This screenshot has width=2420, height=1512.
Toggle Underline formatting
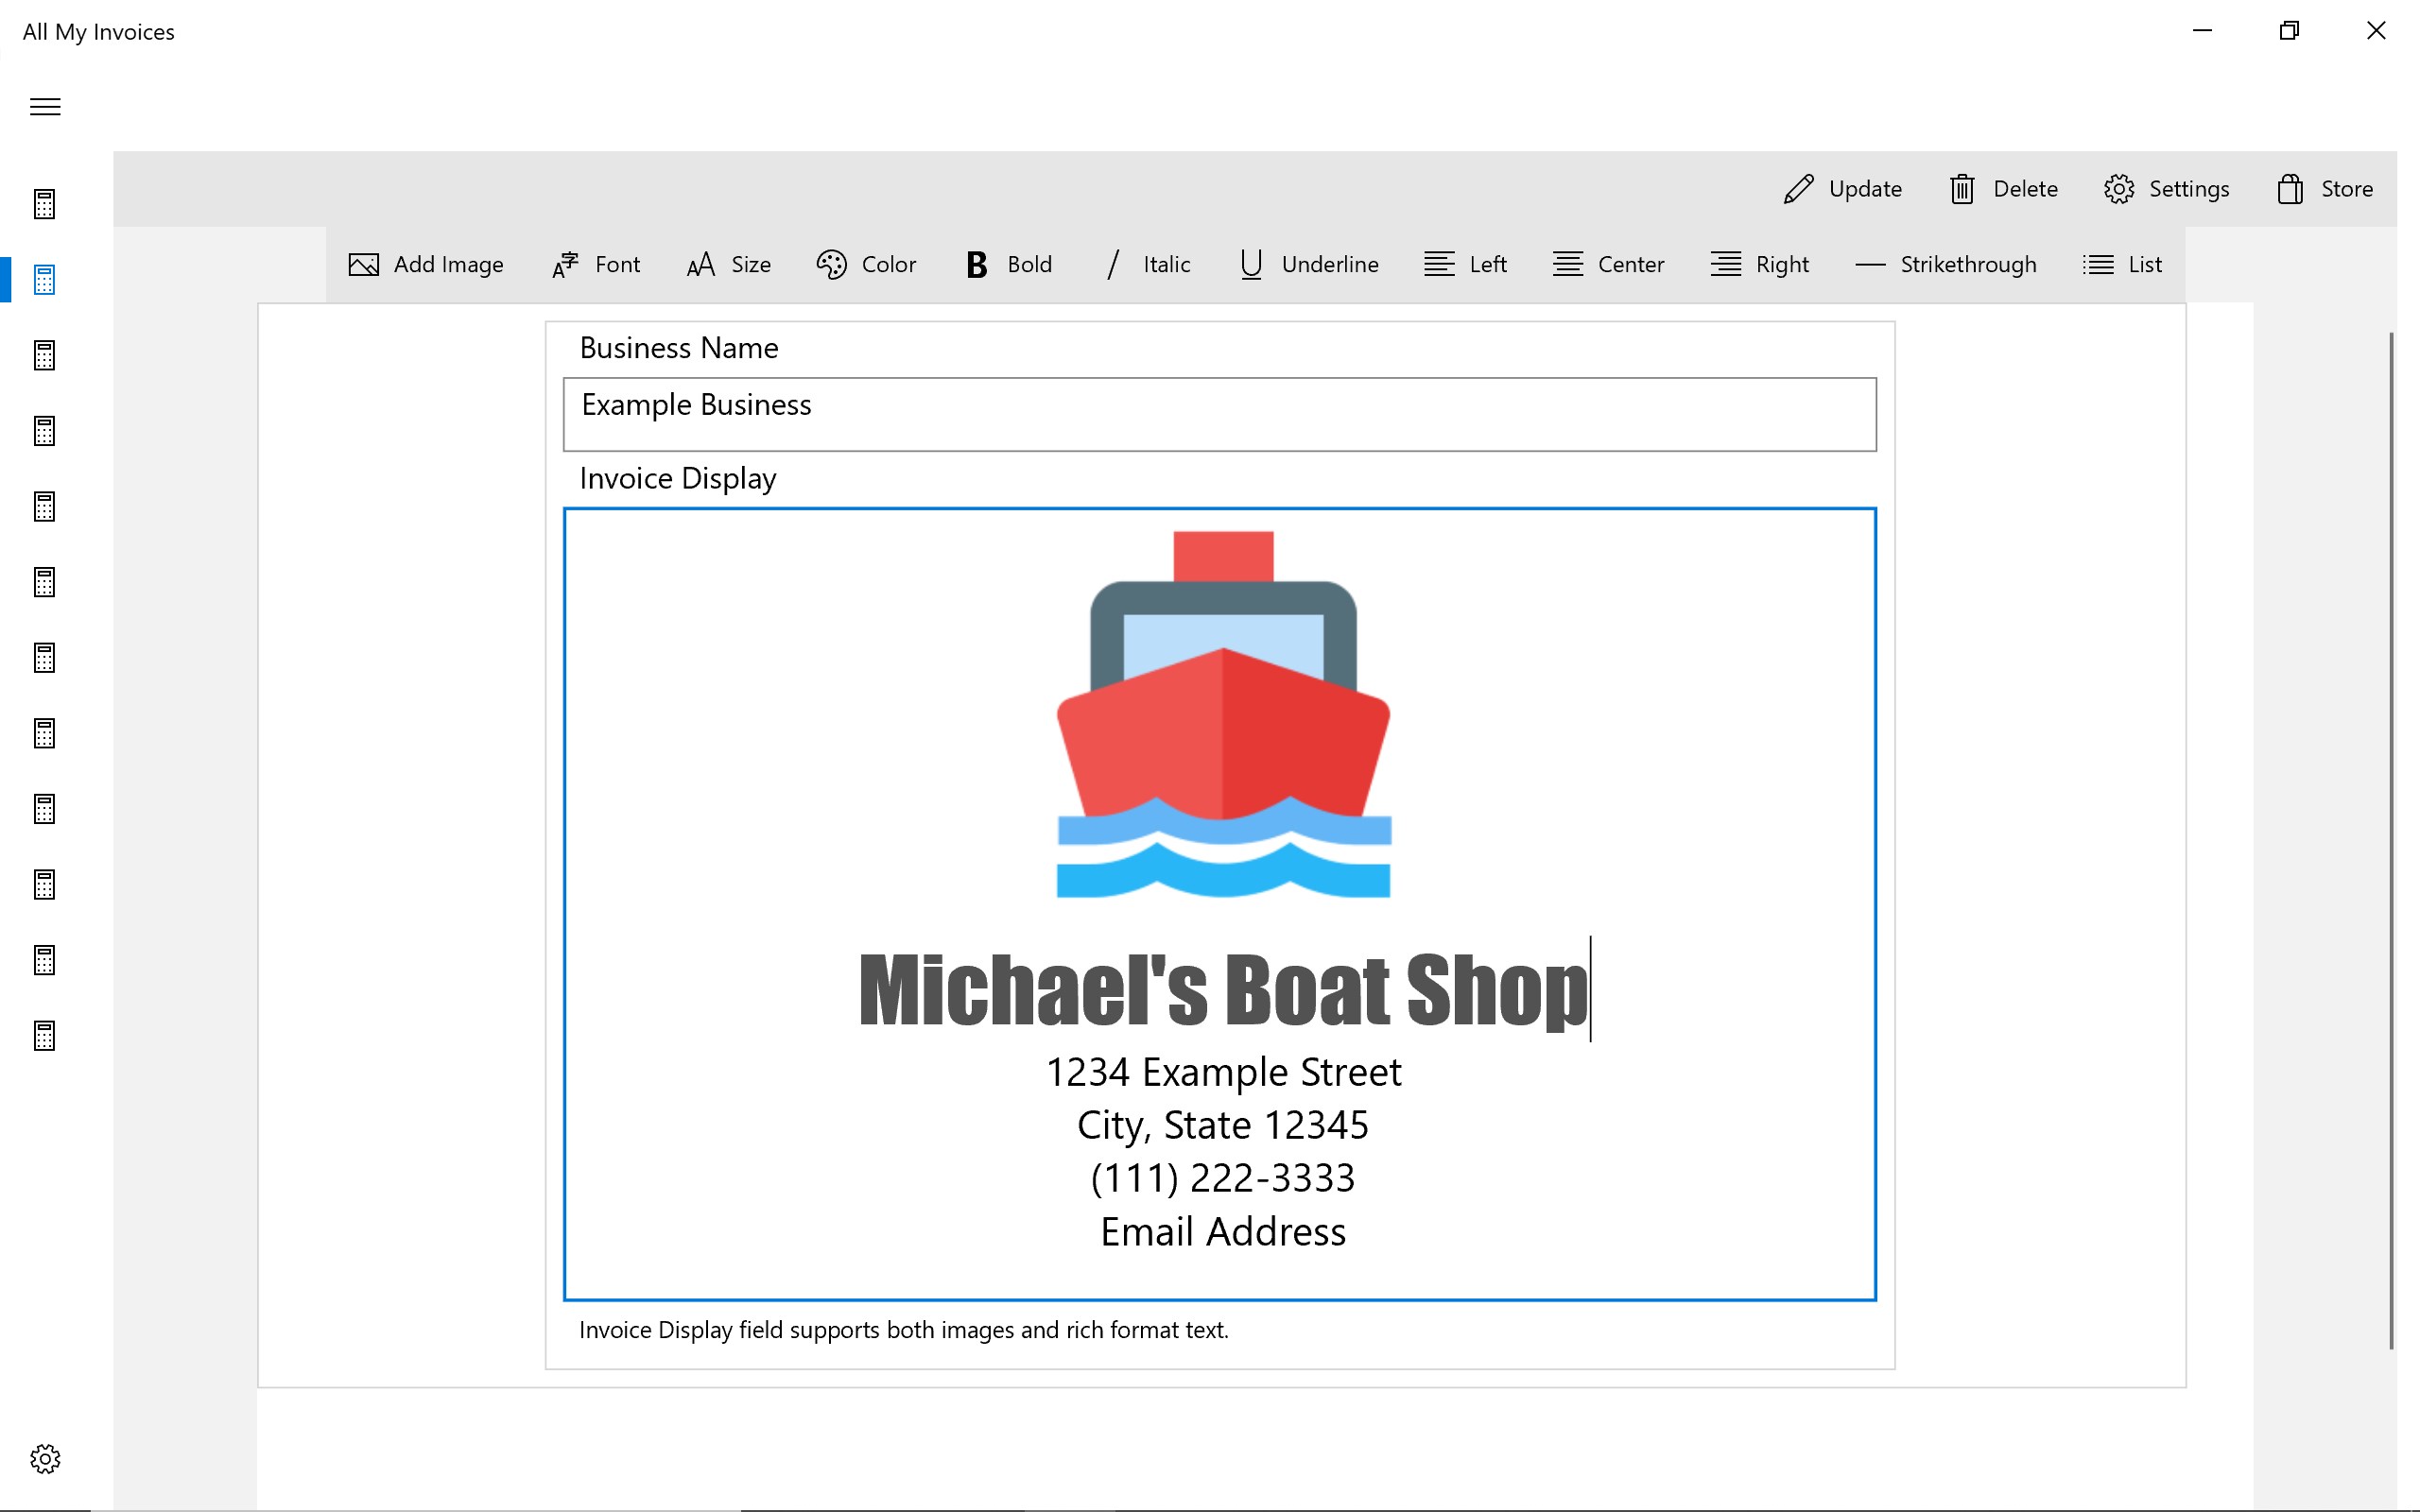click(x=1308, y=264)
